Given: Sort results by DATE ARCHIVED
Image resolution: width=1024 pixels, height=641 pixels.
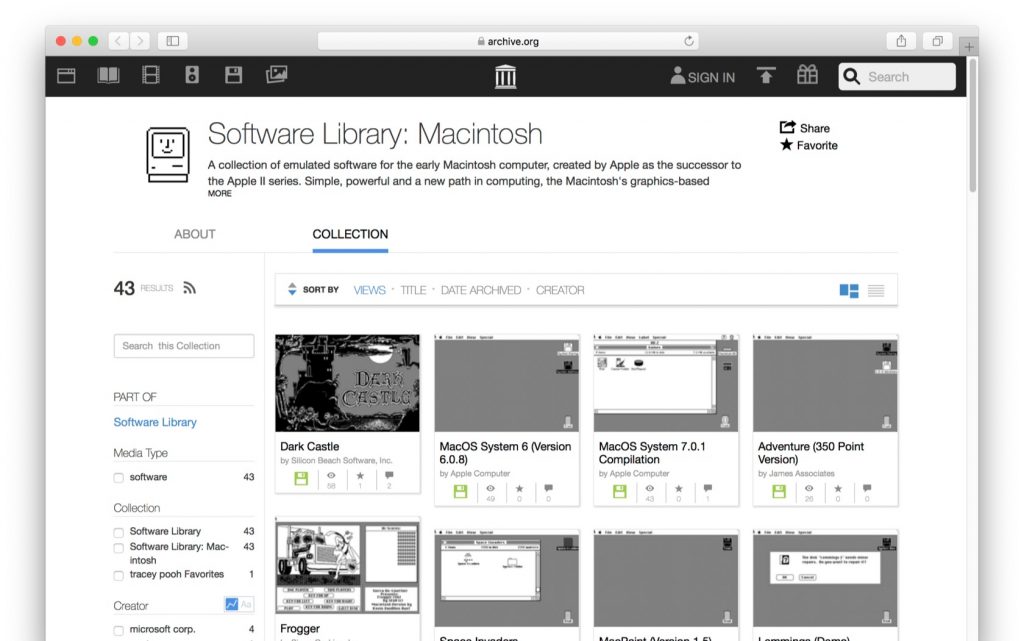Looking at the screenshot, I should tap(481, 290).
